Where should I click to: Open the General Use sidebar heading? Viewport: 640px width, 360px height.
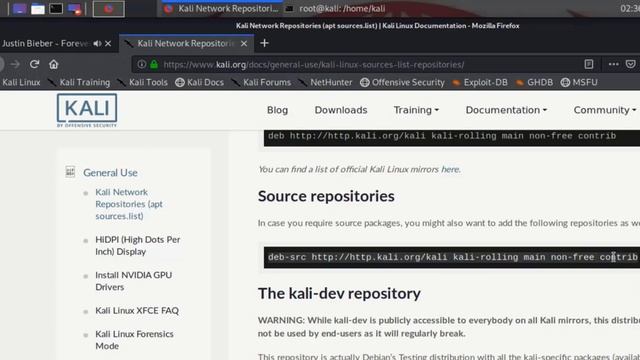click(x=110, y=173)
